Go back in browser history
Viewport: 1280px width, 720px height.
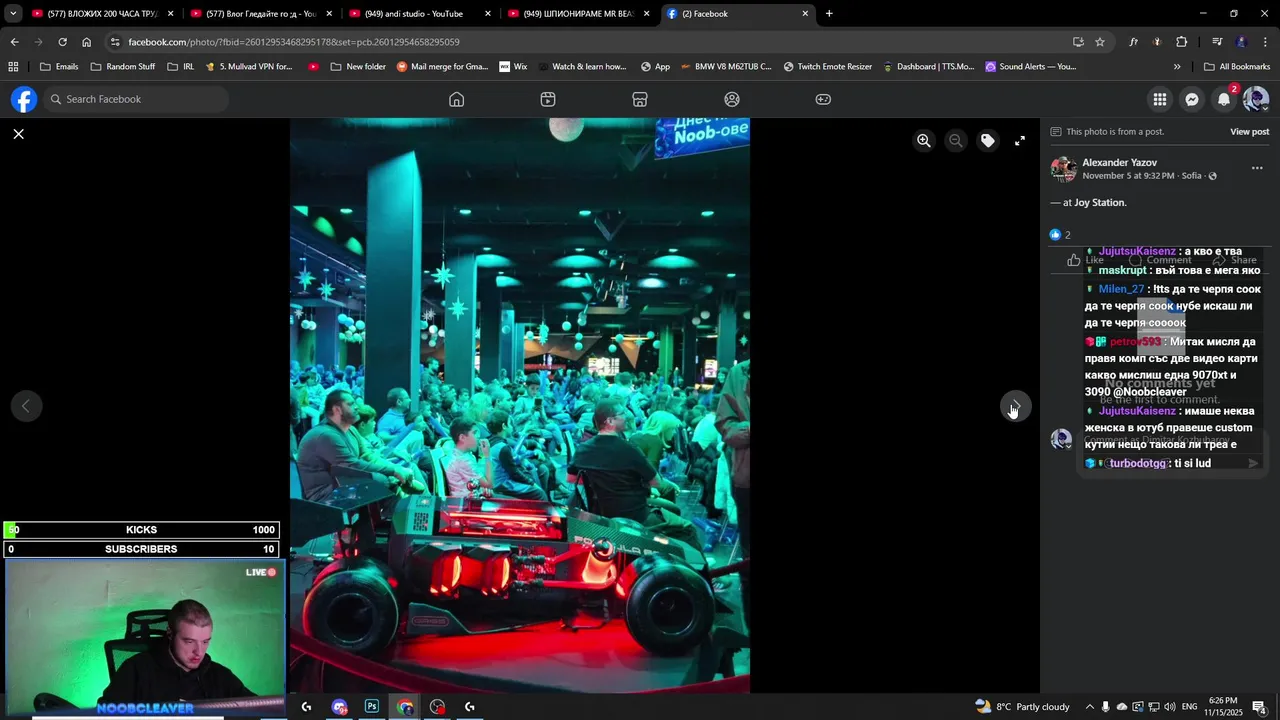(14, 42)
